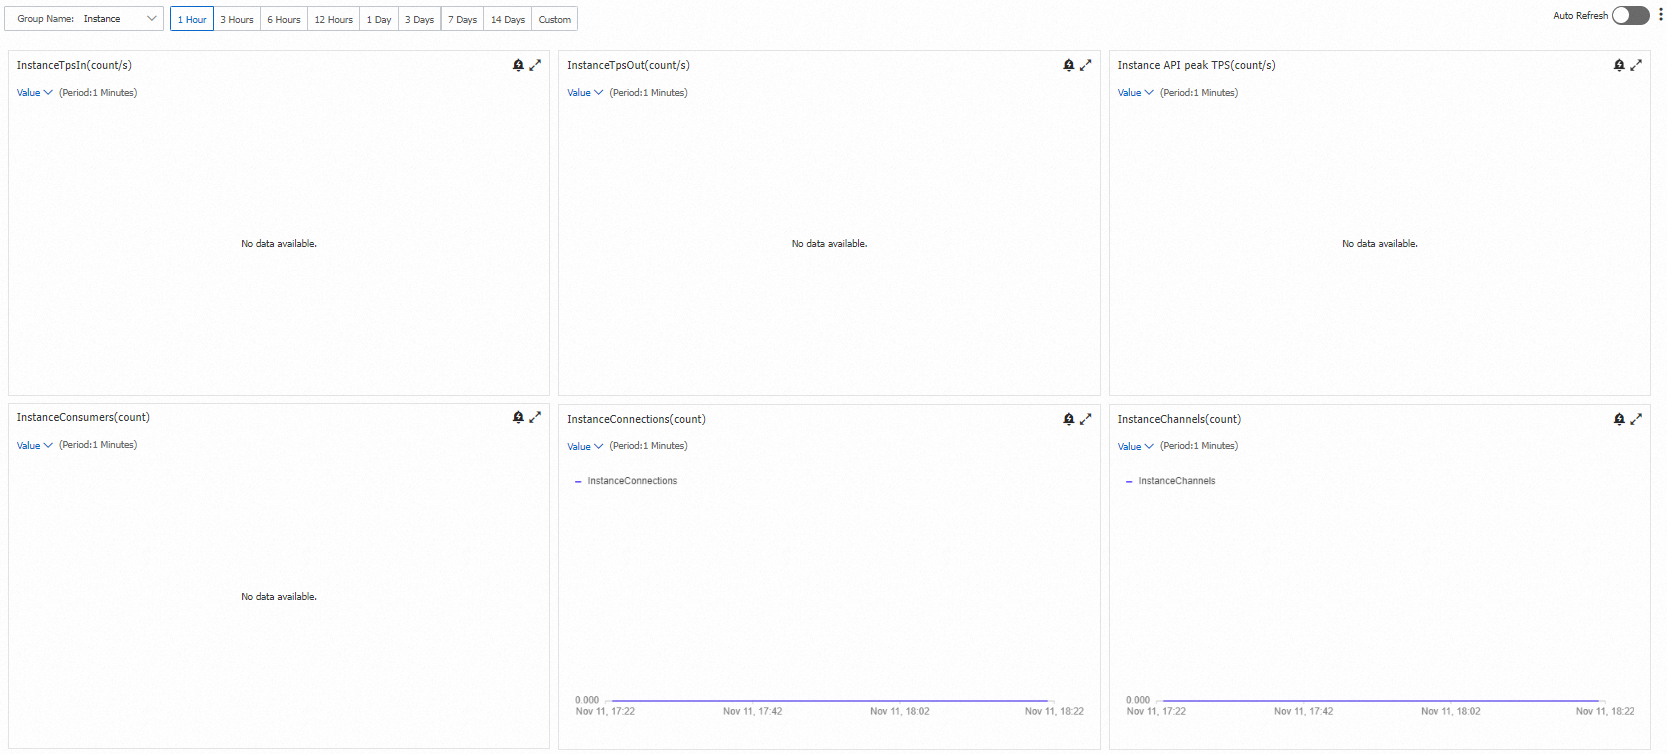Image resolution: width=1667 pixels, height=754 pixels.
Task: Open Value dropdown in InstanceConsumers panel
Action: pos(34,445)
